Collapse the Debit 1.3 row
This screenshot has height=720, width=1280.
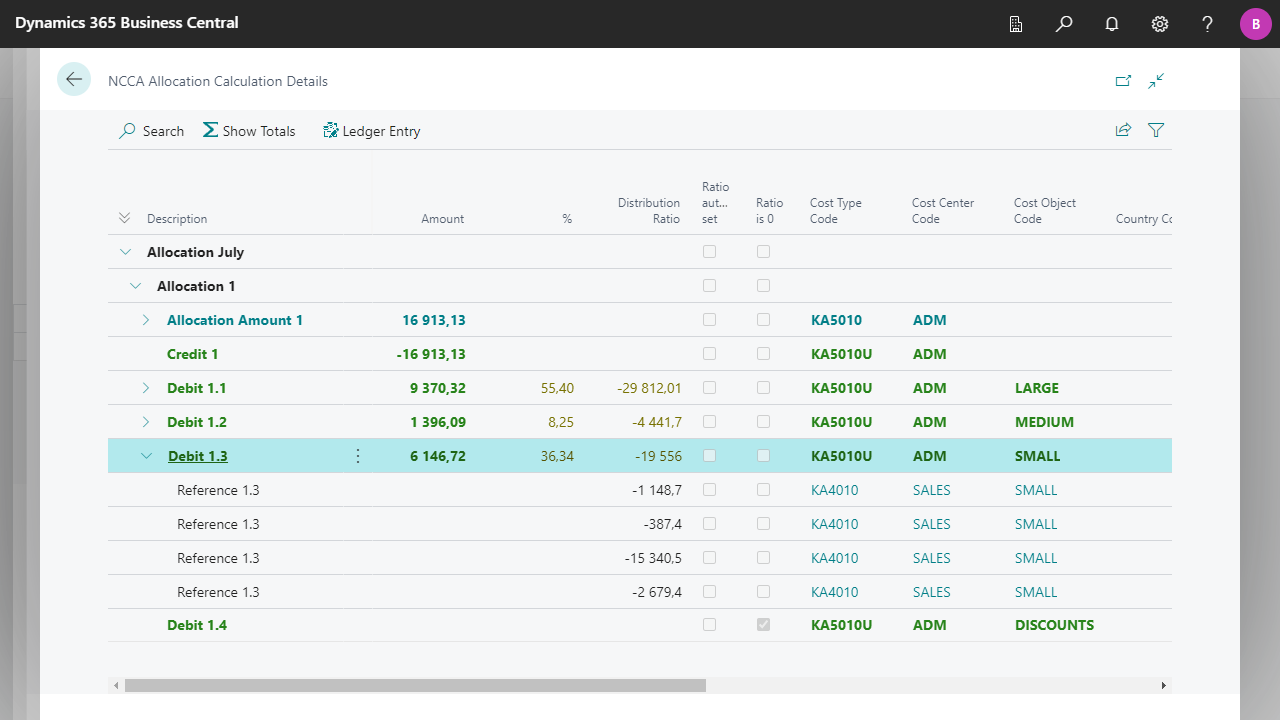click(146, 456)
